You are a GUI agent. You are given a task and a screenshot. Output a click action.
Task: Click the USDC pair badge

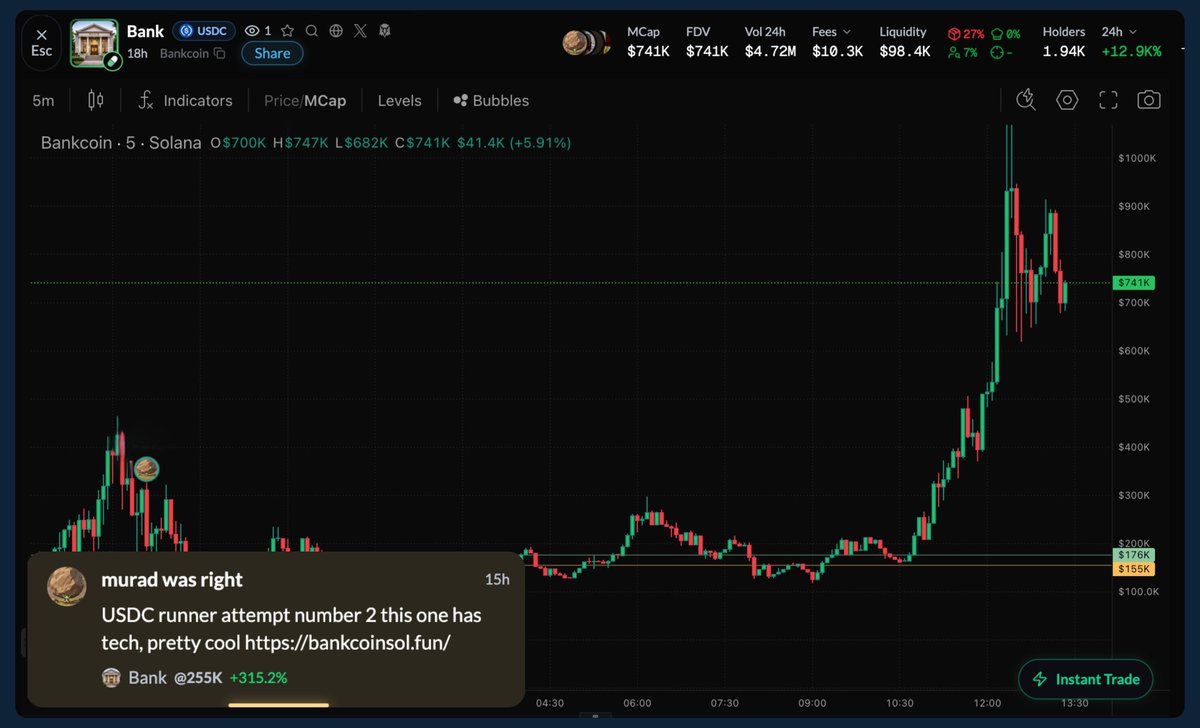pos(204,31)
